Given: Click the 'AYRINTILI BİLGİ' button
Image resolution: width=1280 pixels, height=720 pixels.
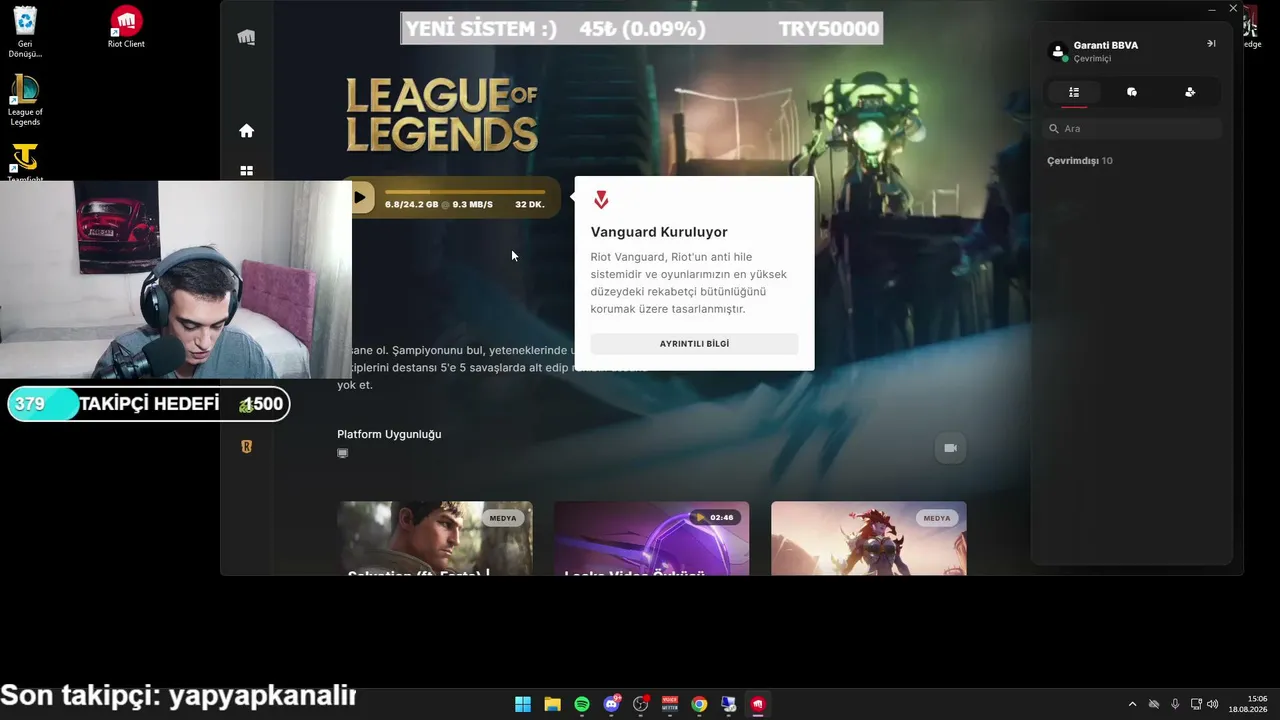Looking at the screenshot, I should tap(694, 344).
